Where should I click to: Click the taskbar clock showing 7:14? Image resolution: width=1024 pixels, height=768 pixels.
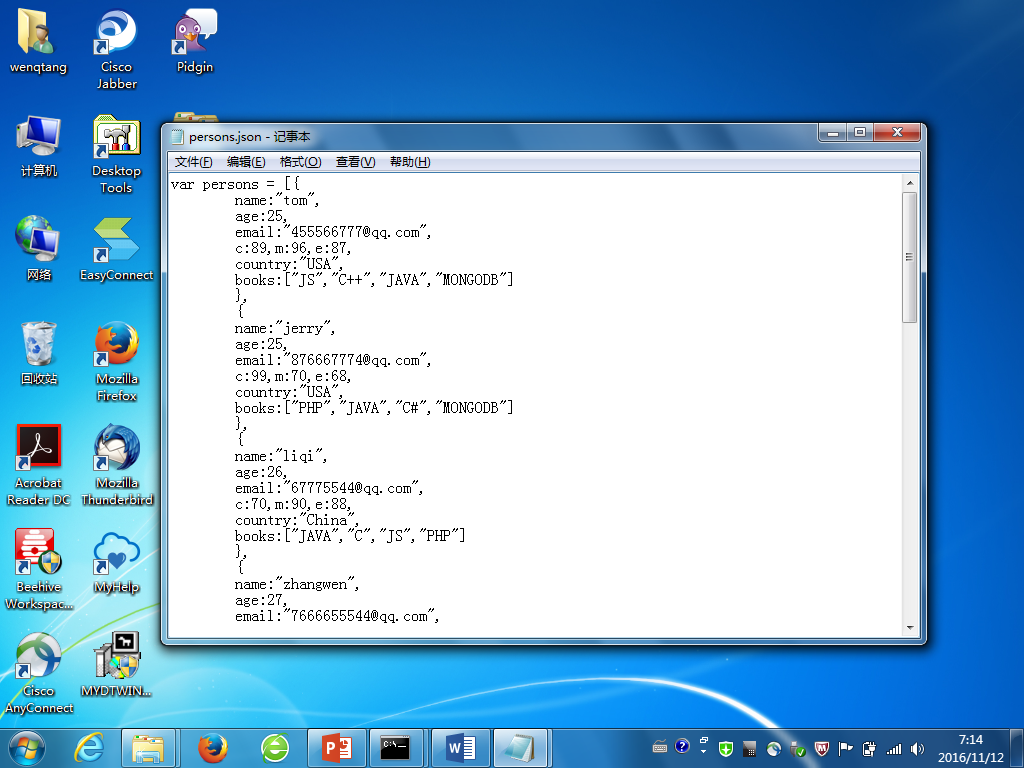pyautogui.click(x=970, y=748)
